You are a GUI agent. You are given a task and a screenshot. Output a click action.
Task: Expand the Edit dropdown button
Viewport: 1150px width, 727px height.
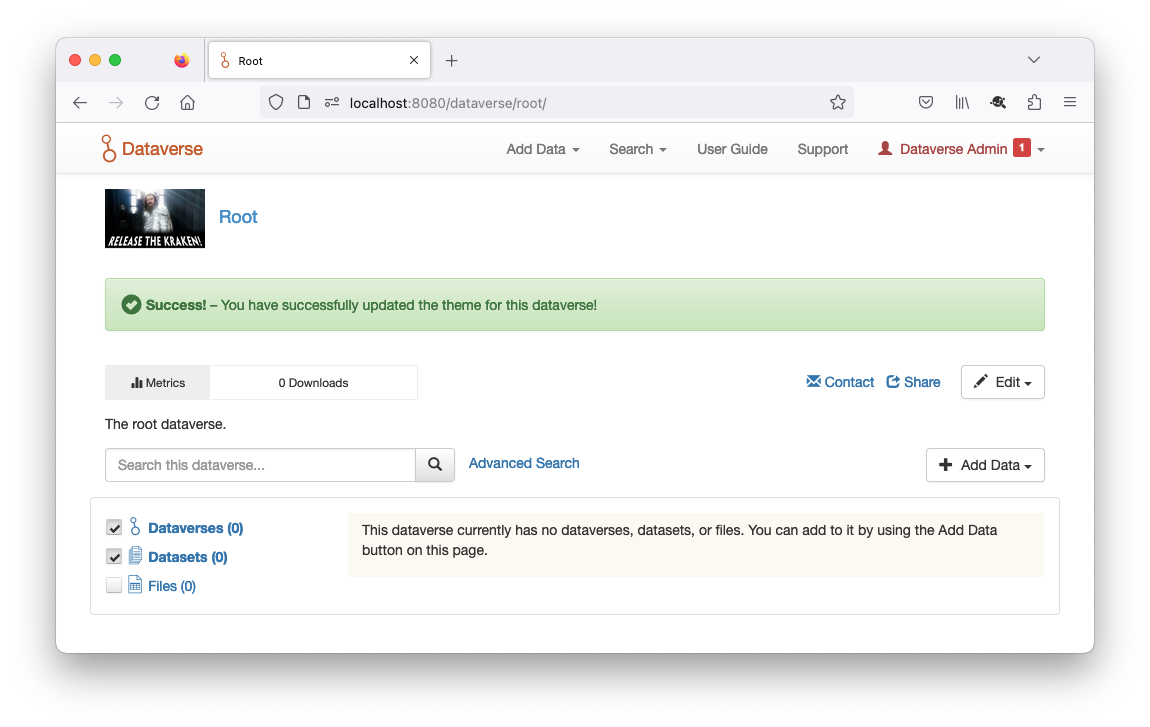[x=1002, y=382]
